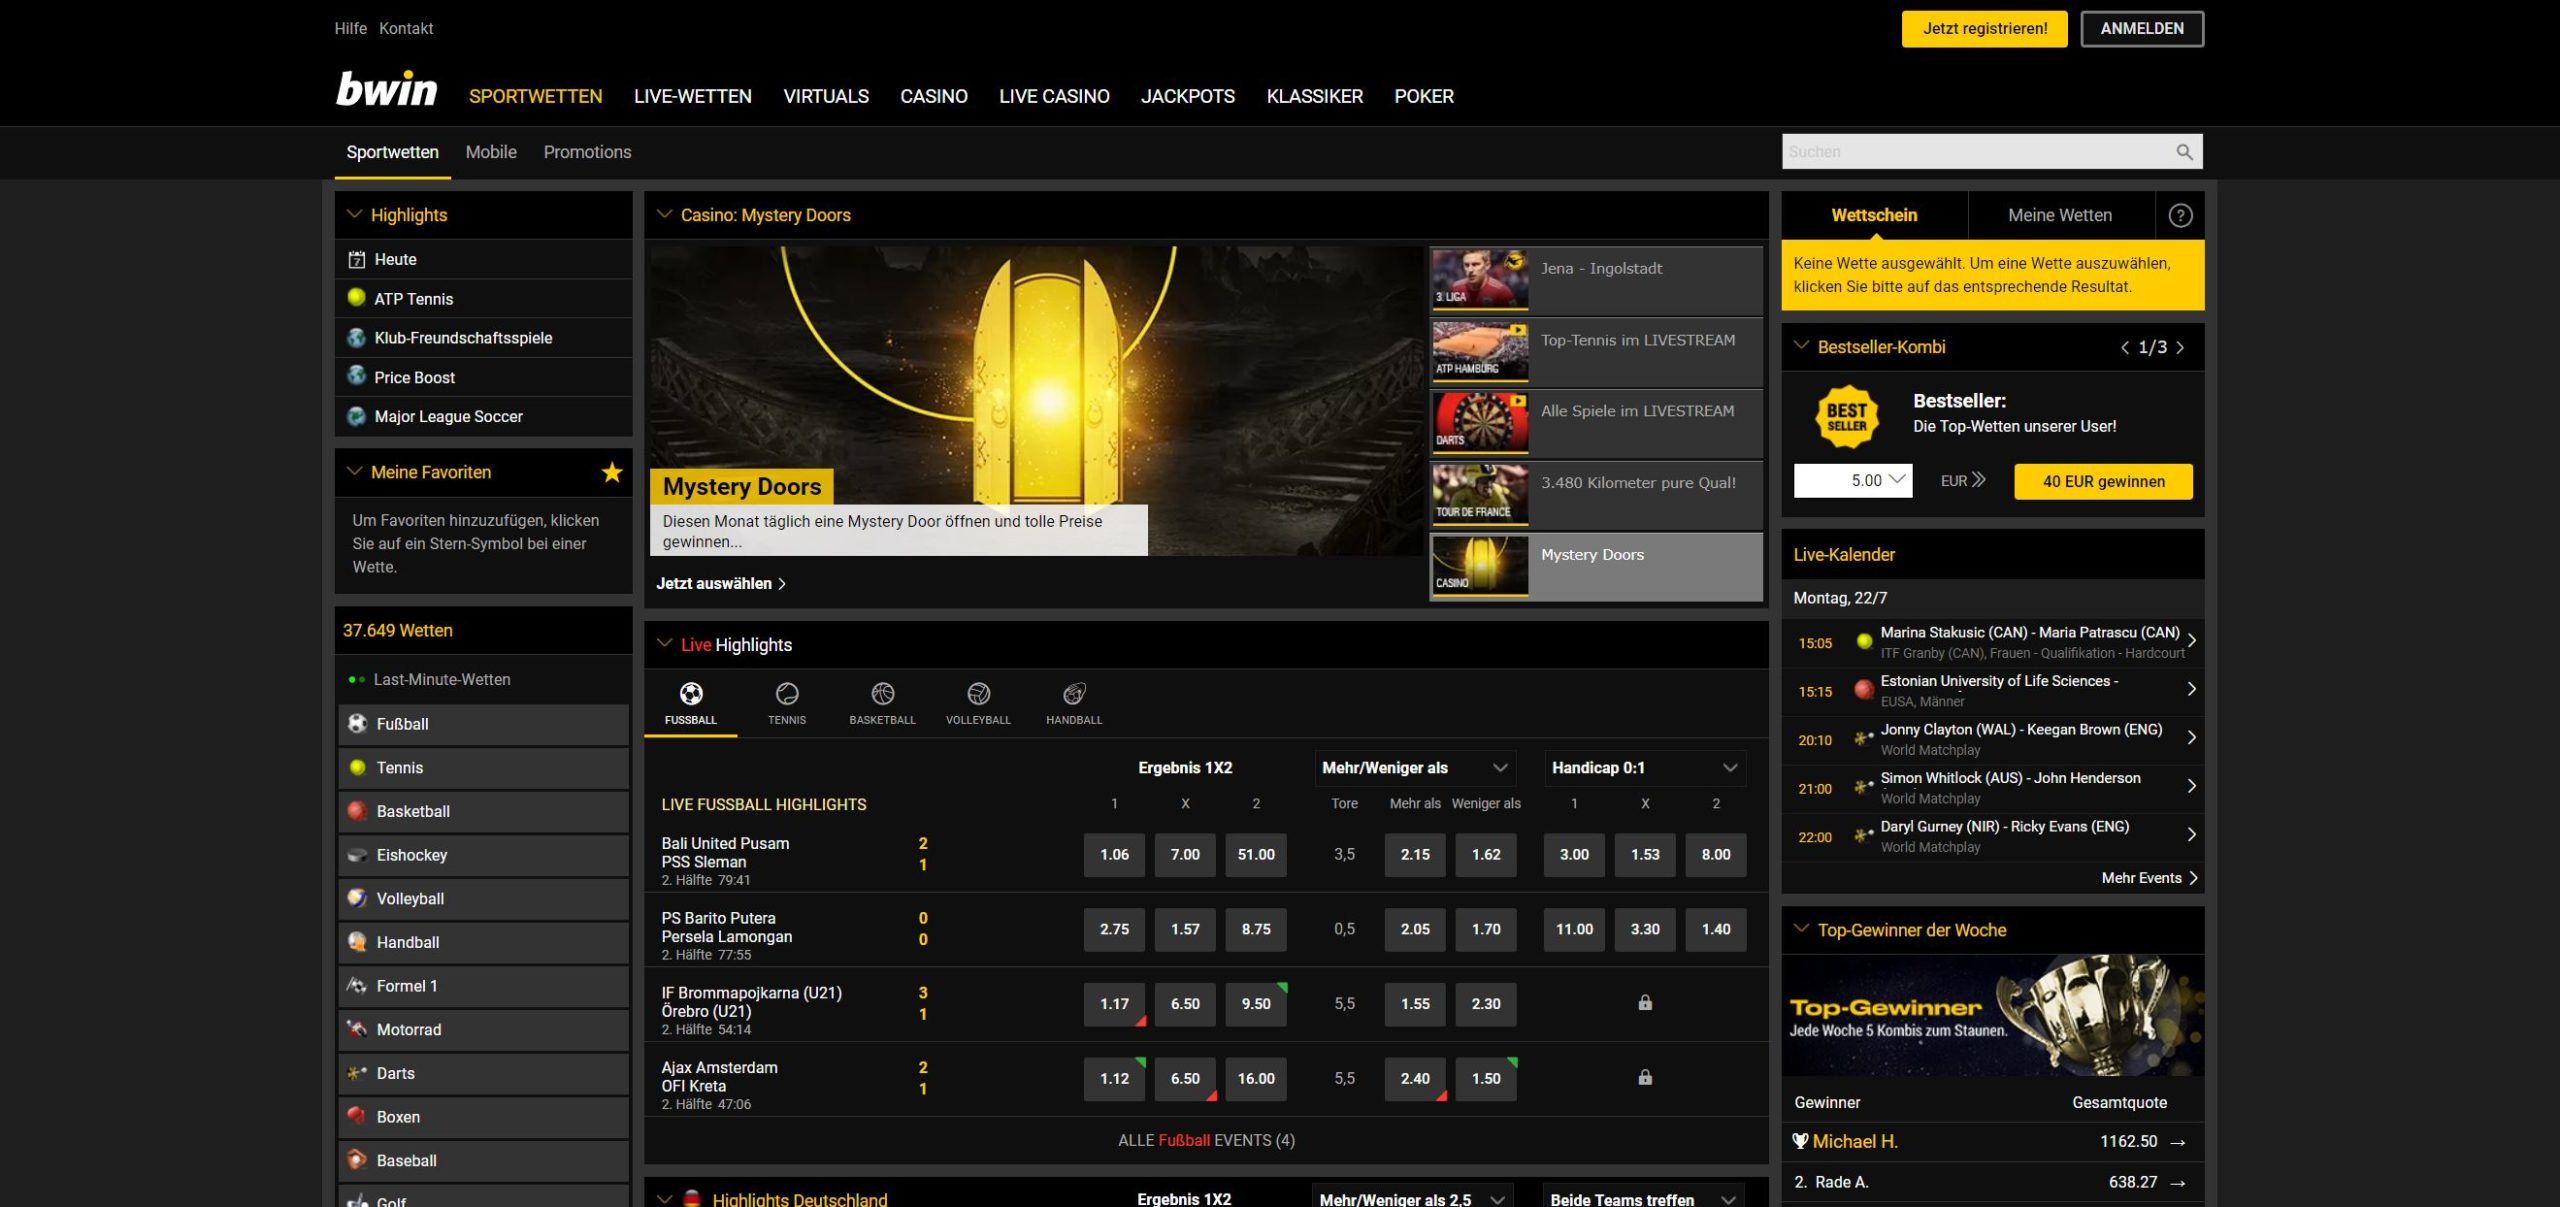Click the Jetzt registrieren button
Image resolution: width=2560 pixels, height=1207 pixels.
(x=1984, y=29)
